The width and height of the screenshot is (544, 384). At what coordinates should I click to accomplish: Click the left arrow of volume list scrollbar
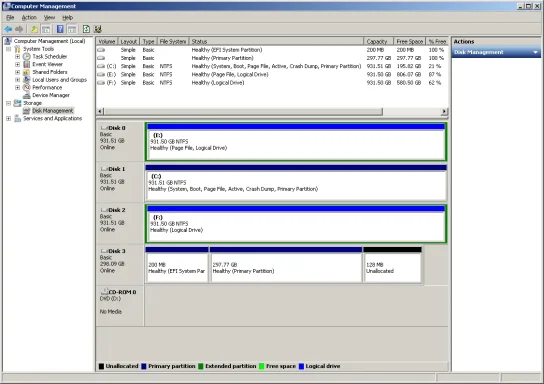[x=100, y=111]
